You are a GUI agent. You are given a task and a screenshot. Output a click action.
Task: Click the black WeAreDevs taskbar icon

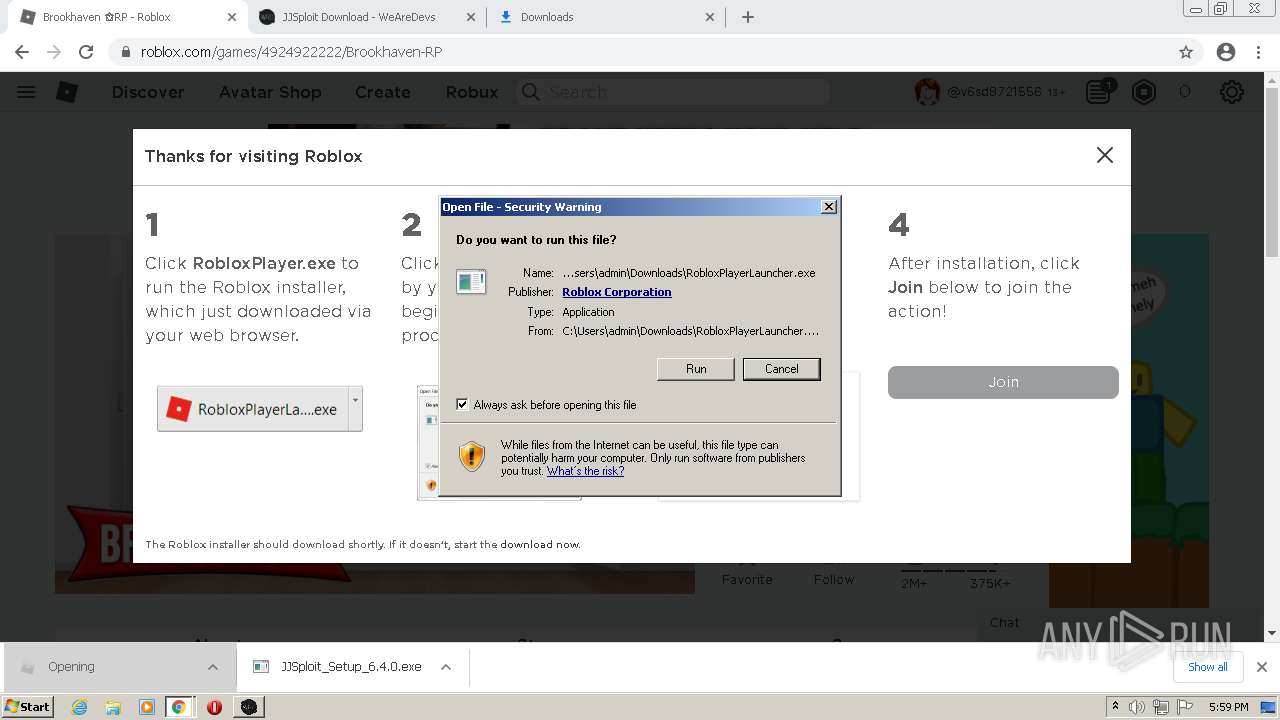click(249, 707)
